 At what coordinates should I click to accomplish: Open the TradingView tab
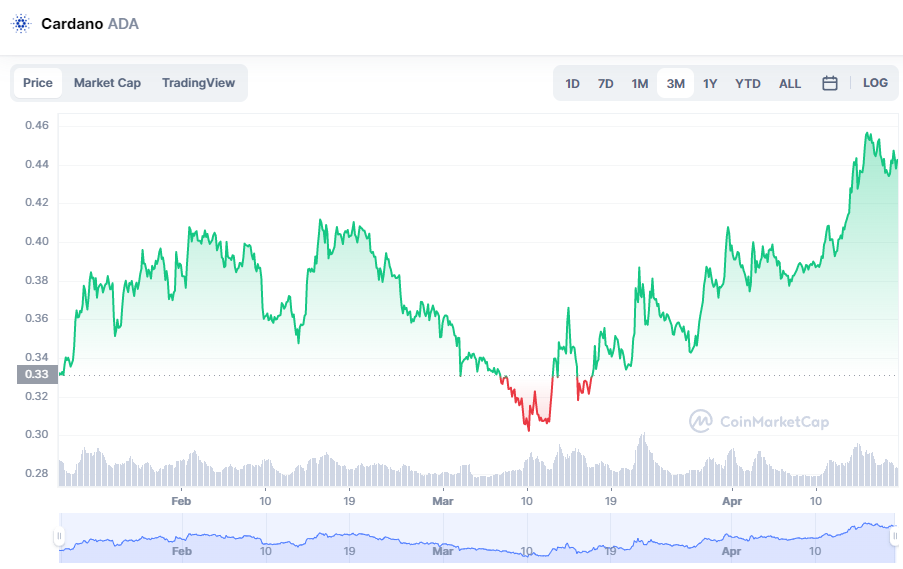[198, 83]
